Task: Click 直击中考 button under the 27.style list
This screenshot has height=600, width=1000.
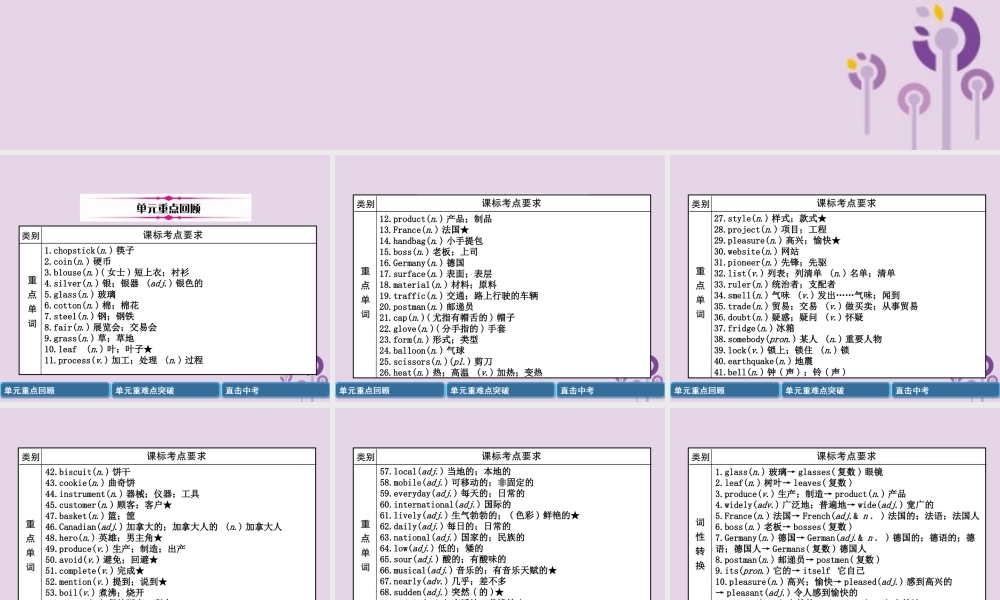Action: tap(945, 390)
